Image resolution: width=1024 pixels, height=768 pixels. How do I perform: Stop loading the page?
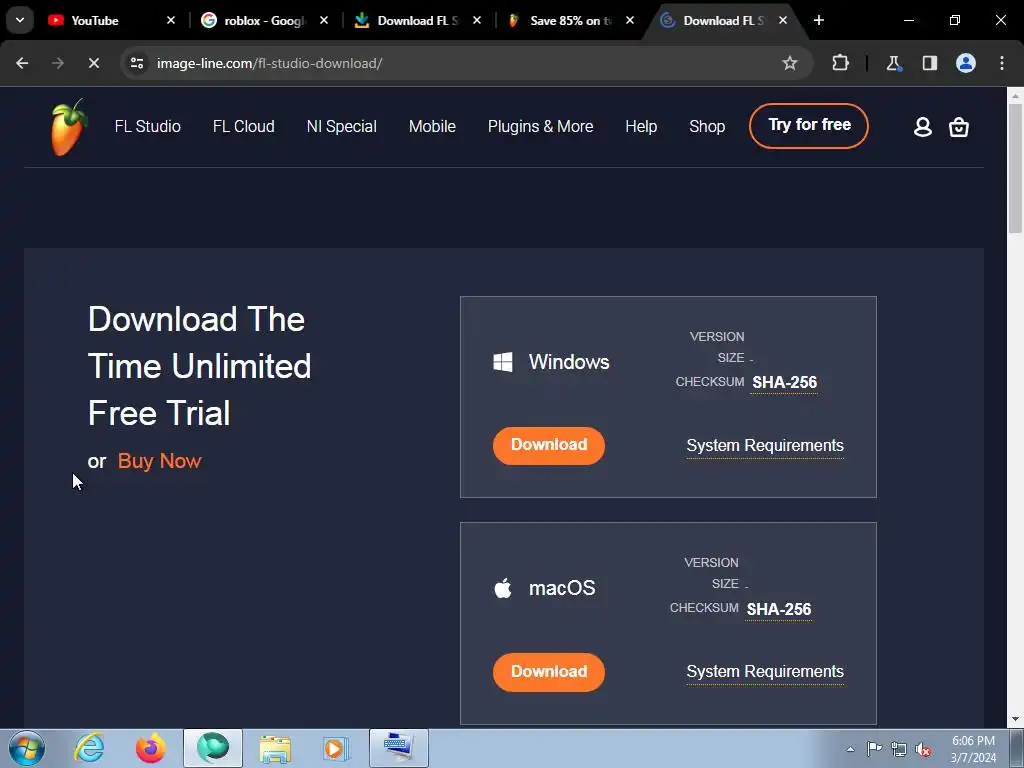(x=93, y=63)
